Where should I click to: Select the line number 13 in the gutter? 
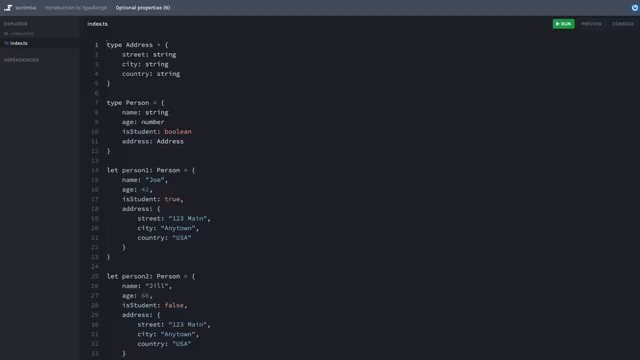95,160
